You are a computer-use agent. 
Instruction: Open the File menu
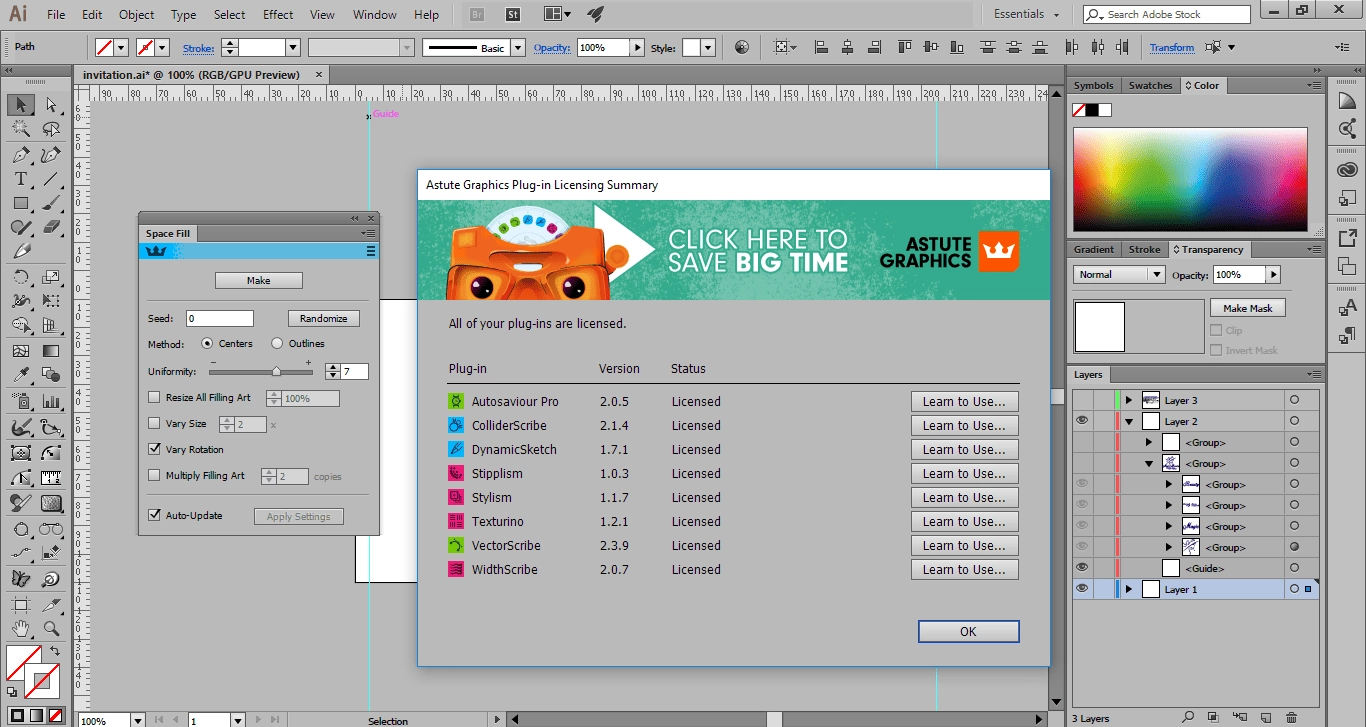click(x=56, y=15)
